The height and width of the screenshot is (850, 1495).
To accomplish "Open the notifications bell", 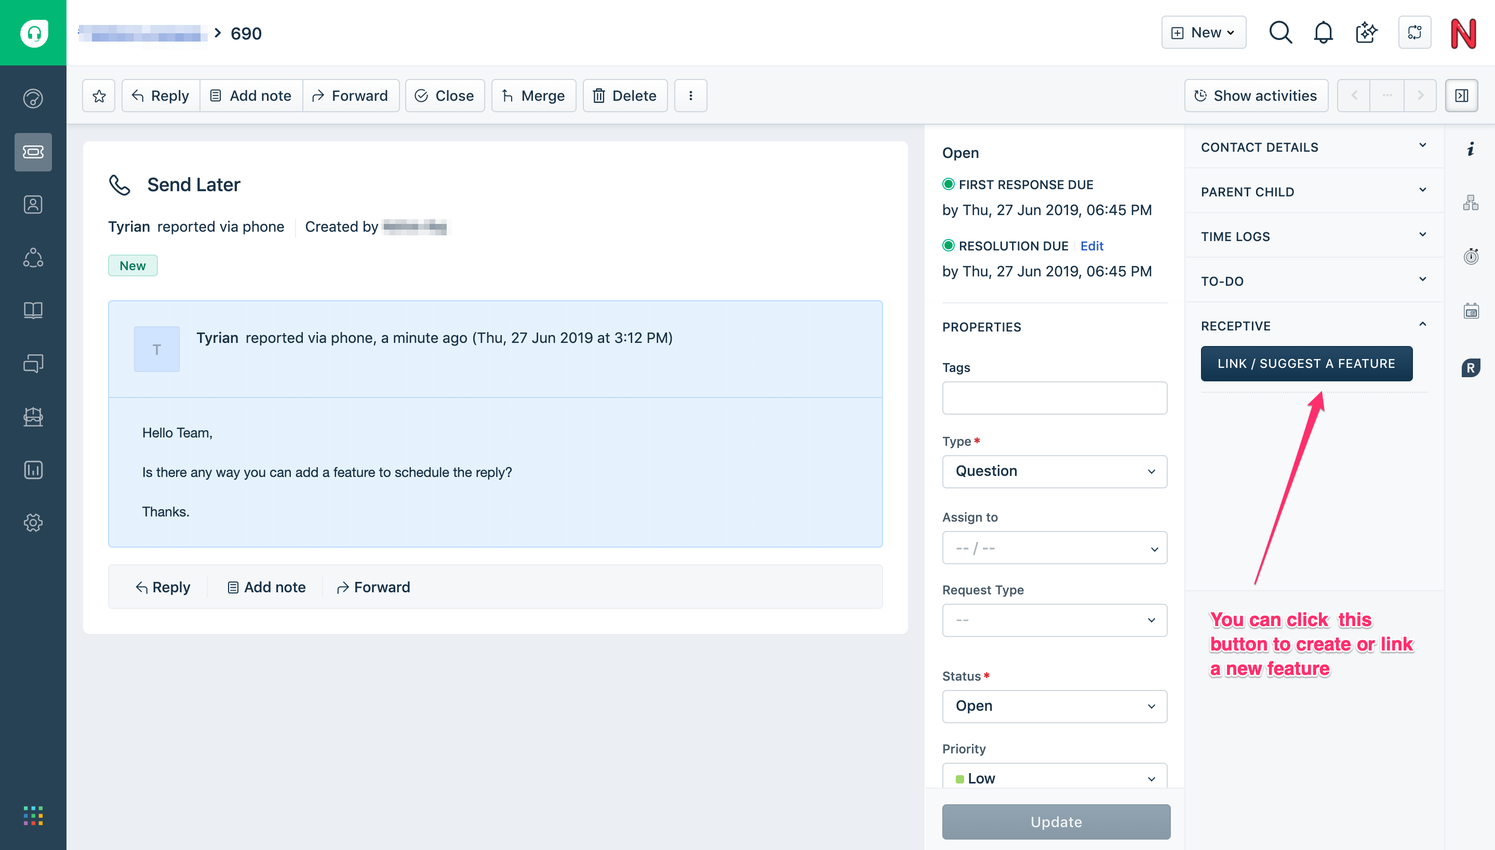I will coord(1323,32).
